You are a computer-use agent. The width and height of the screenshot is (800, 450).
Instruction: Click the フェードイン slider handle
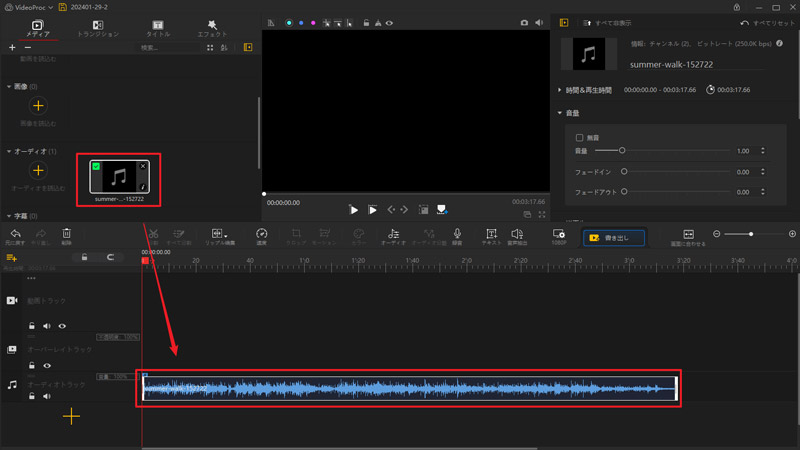click(x=623, y=171)
